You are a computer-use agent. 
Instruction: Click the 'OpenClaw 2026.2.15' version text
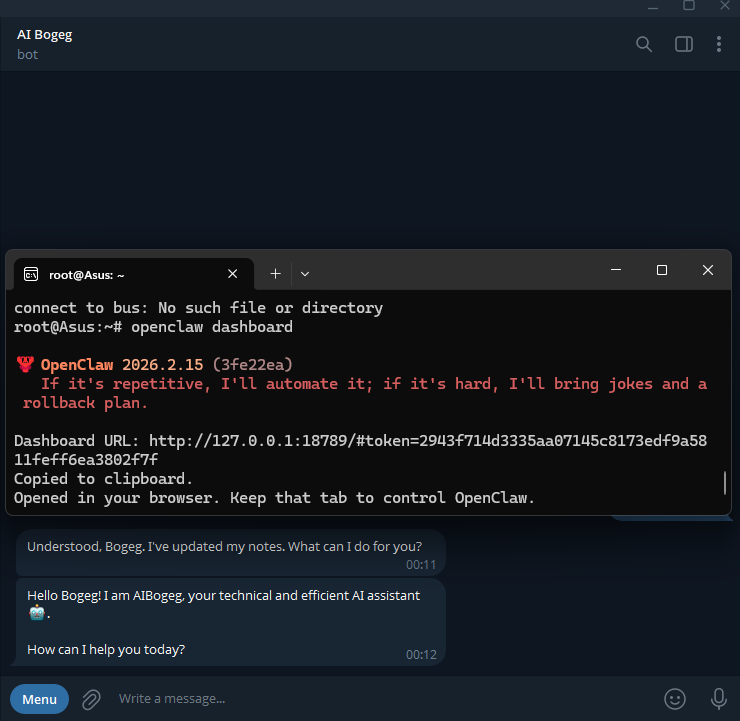122,364
